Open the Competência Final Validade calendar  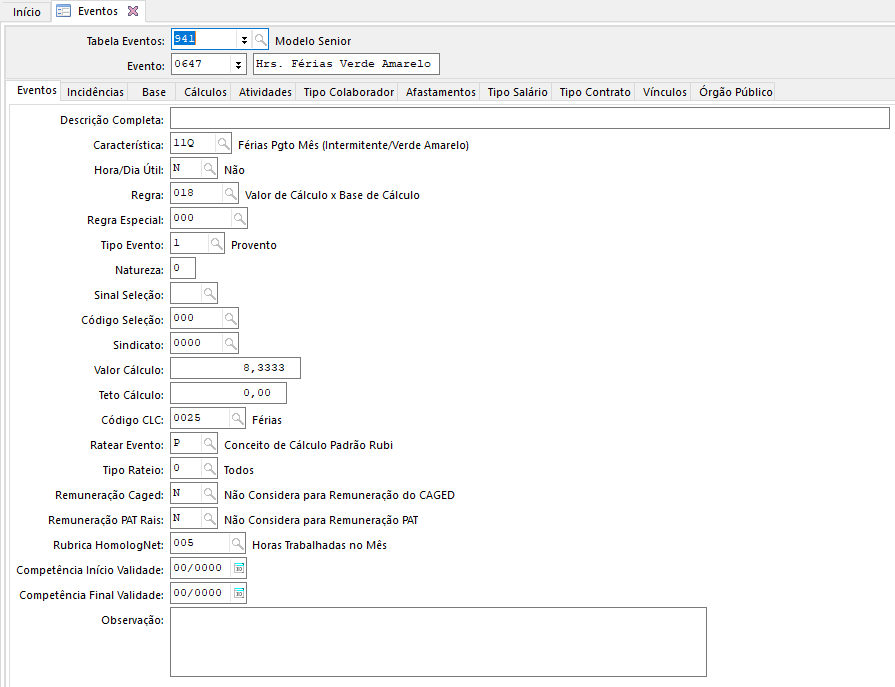(239, 593)
